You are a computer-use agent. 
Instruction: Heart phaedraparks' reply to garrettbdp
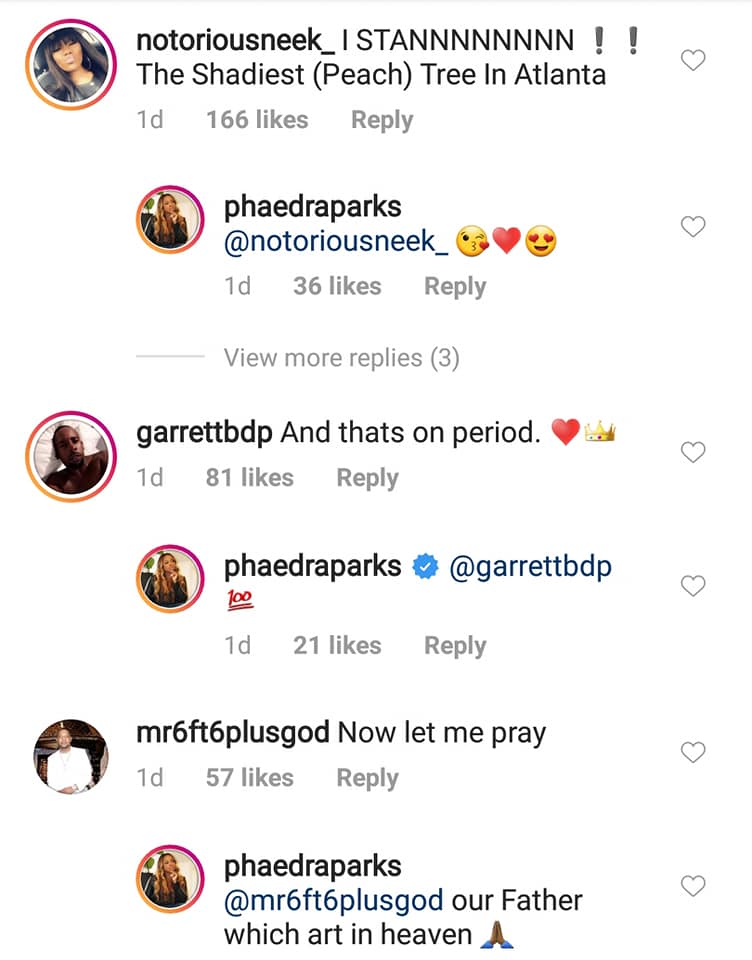(693, 586)
